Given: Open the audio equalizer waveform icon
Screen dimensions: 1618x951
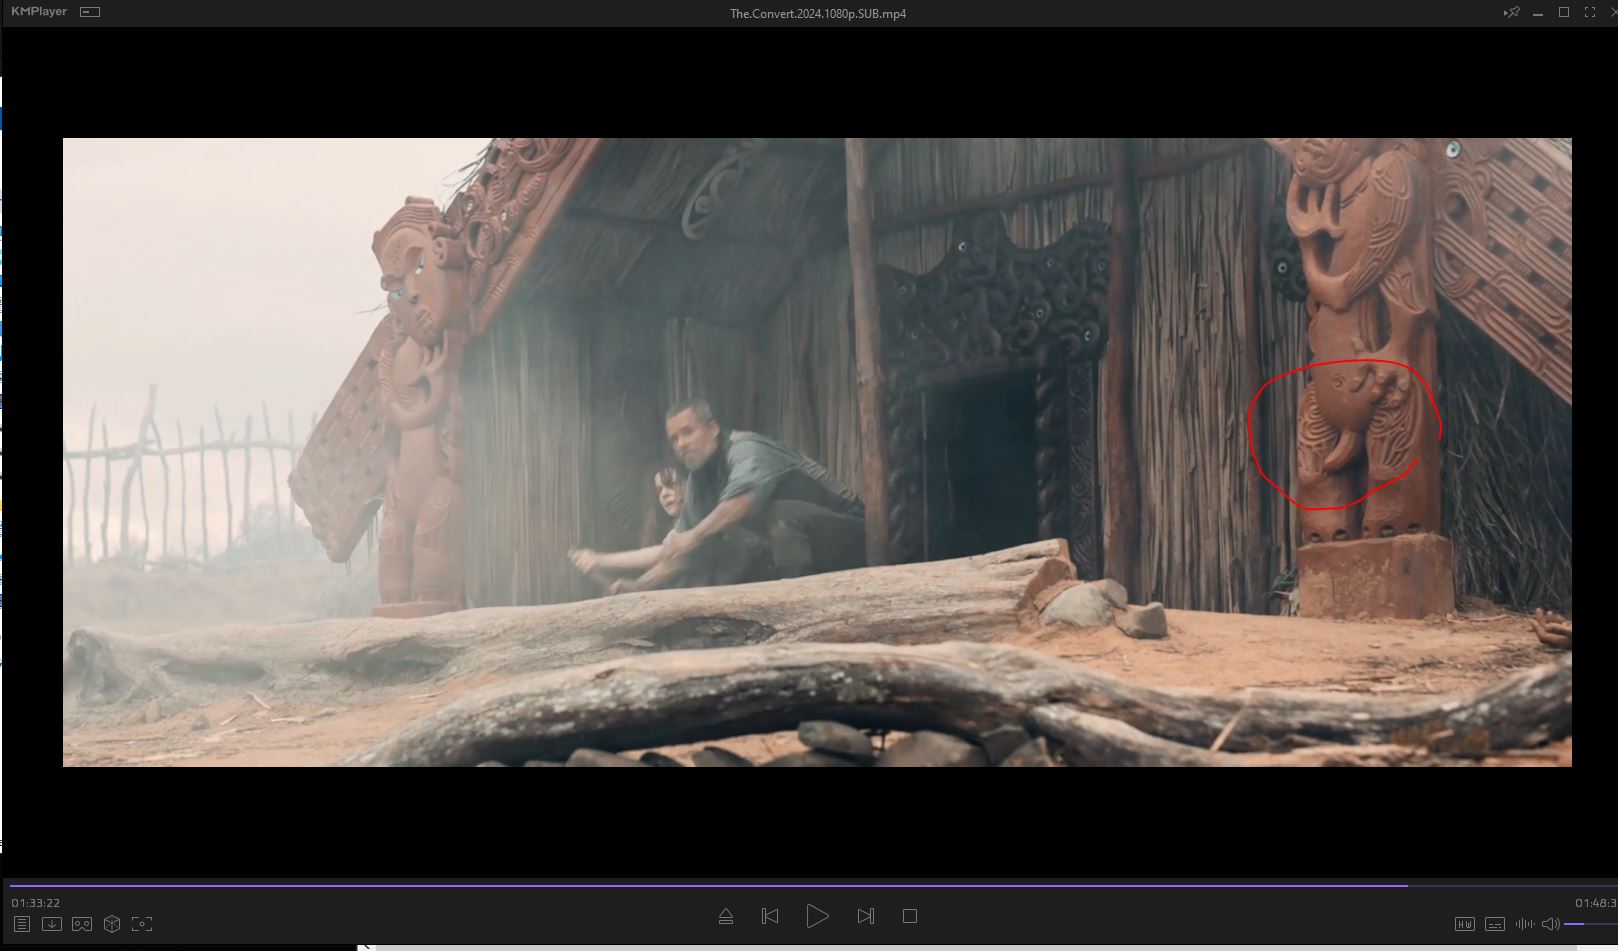Looking at the screenshot, I should point(1524,924).
